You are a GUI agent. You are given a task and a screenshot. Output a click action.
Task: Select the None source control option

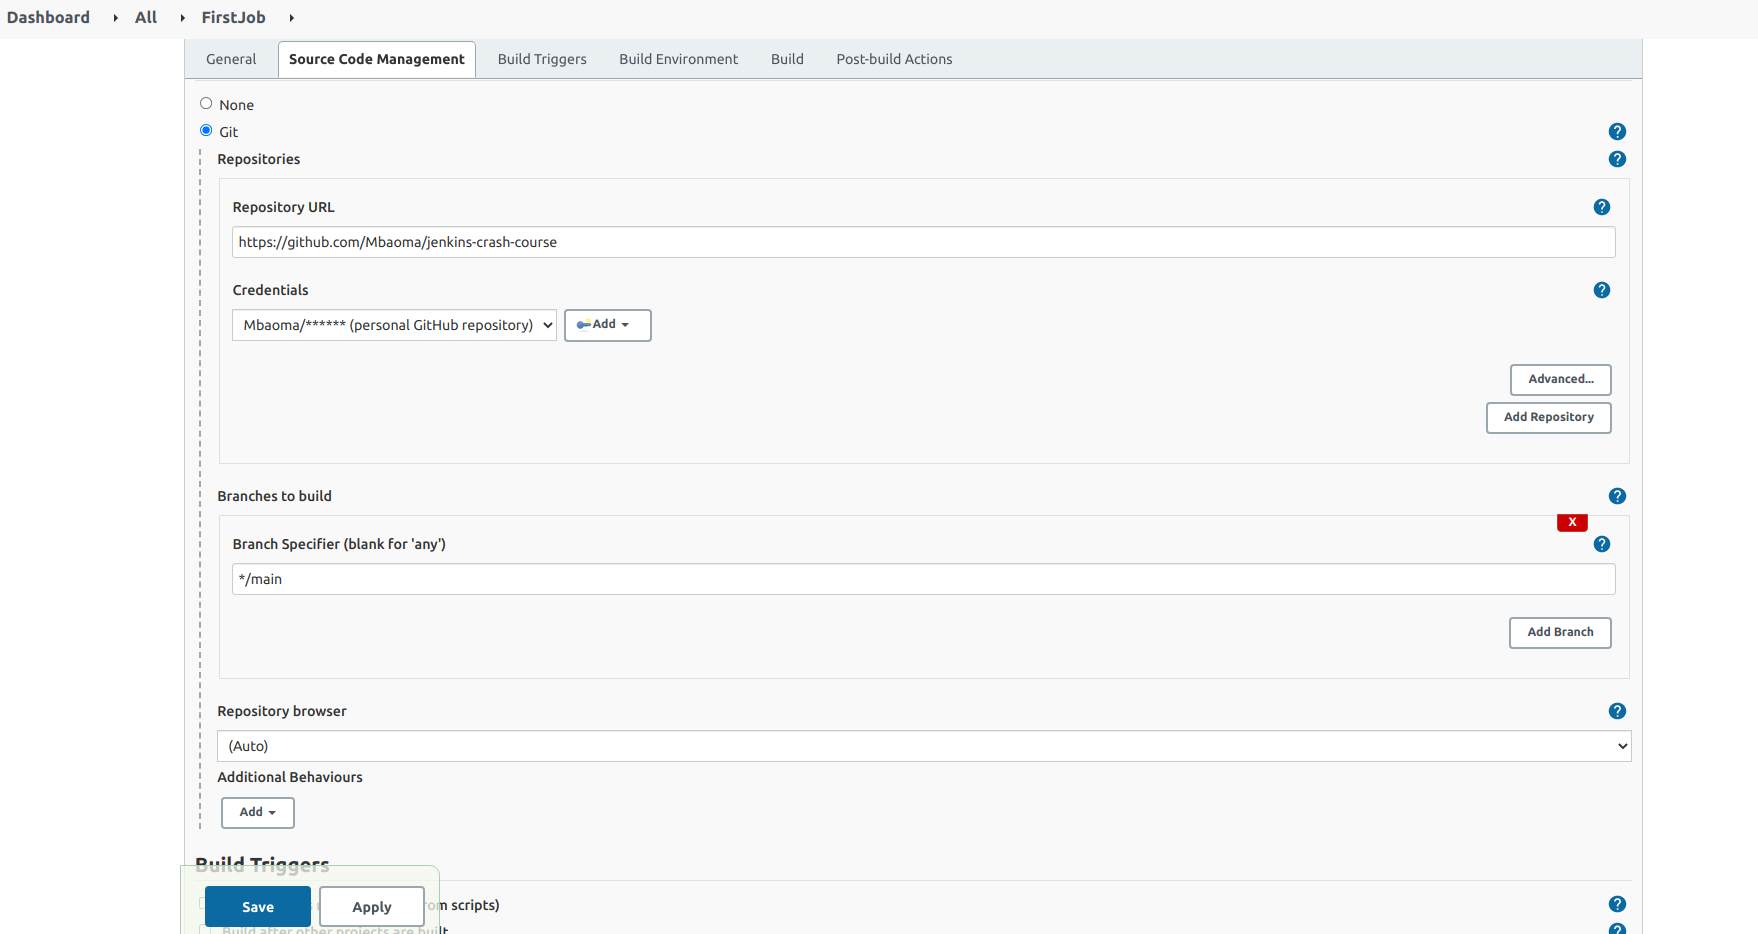[x=206, y=104]
